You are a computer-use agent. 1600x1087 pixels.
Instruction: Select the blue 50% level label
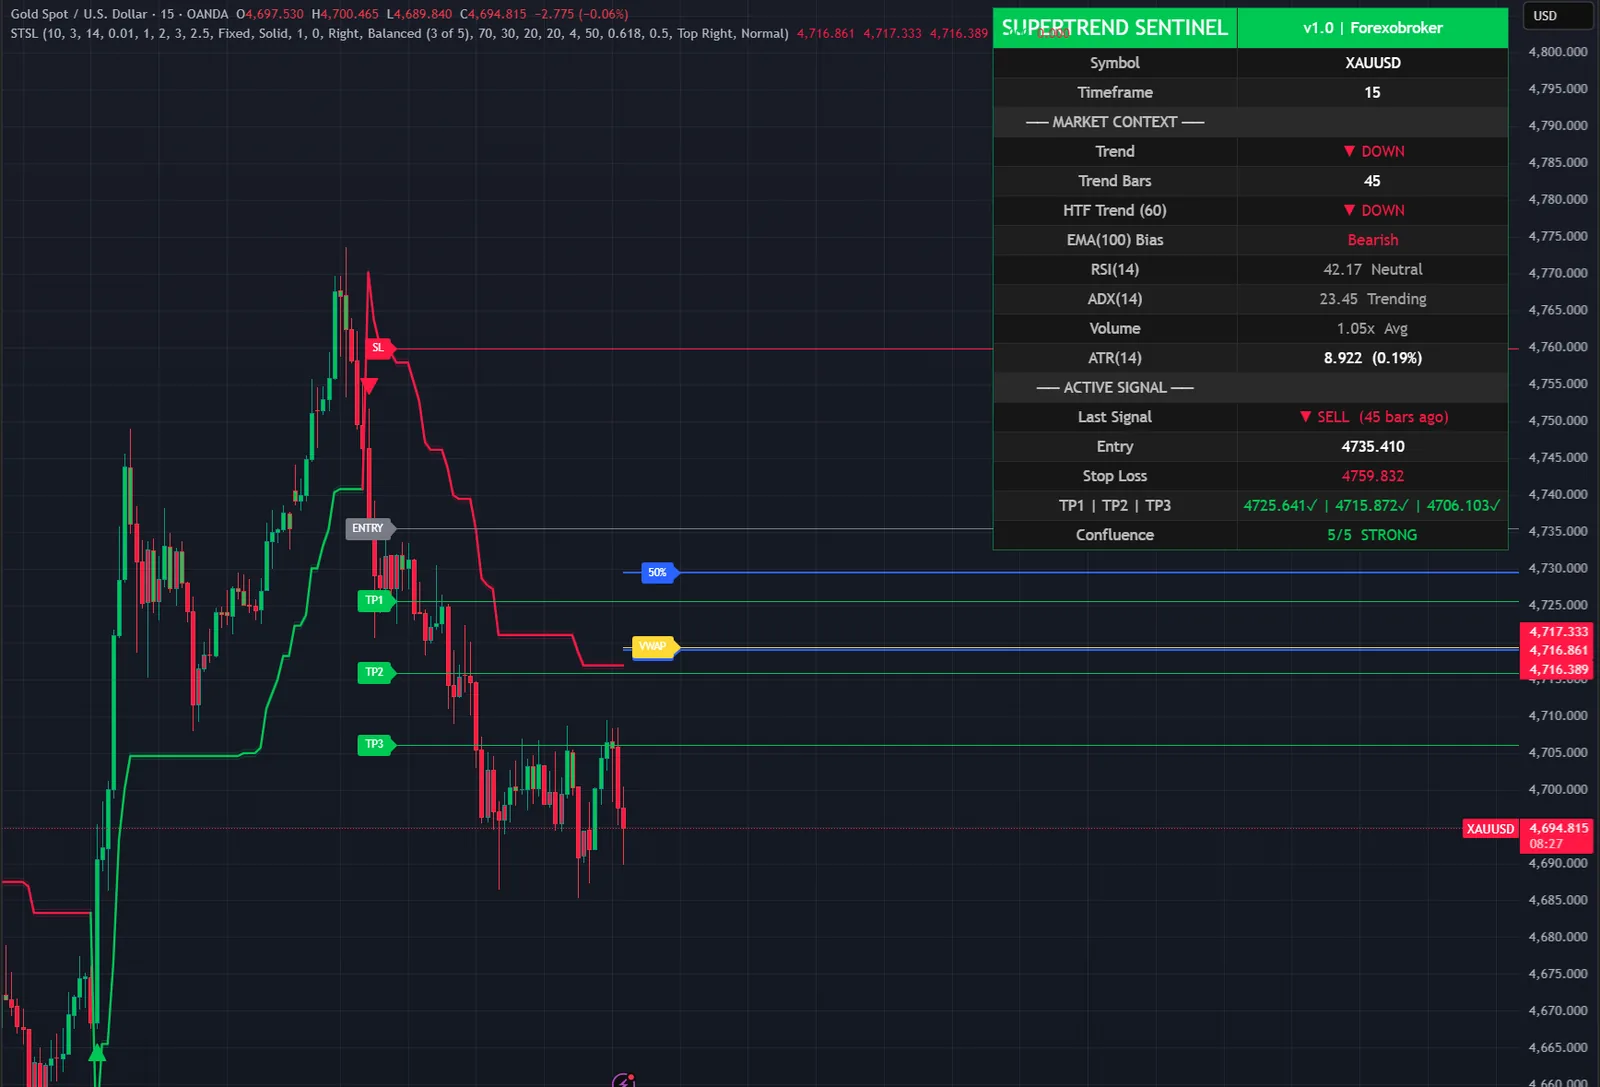coord(659,573)
